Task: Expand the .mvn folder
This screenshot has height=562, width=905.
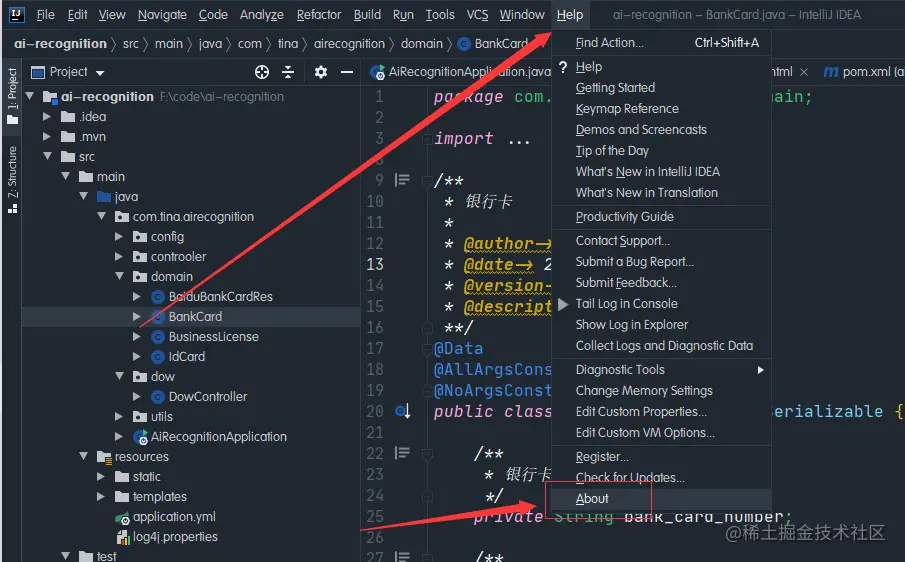Action: tap(47, 137)
